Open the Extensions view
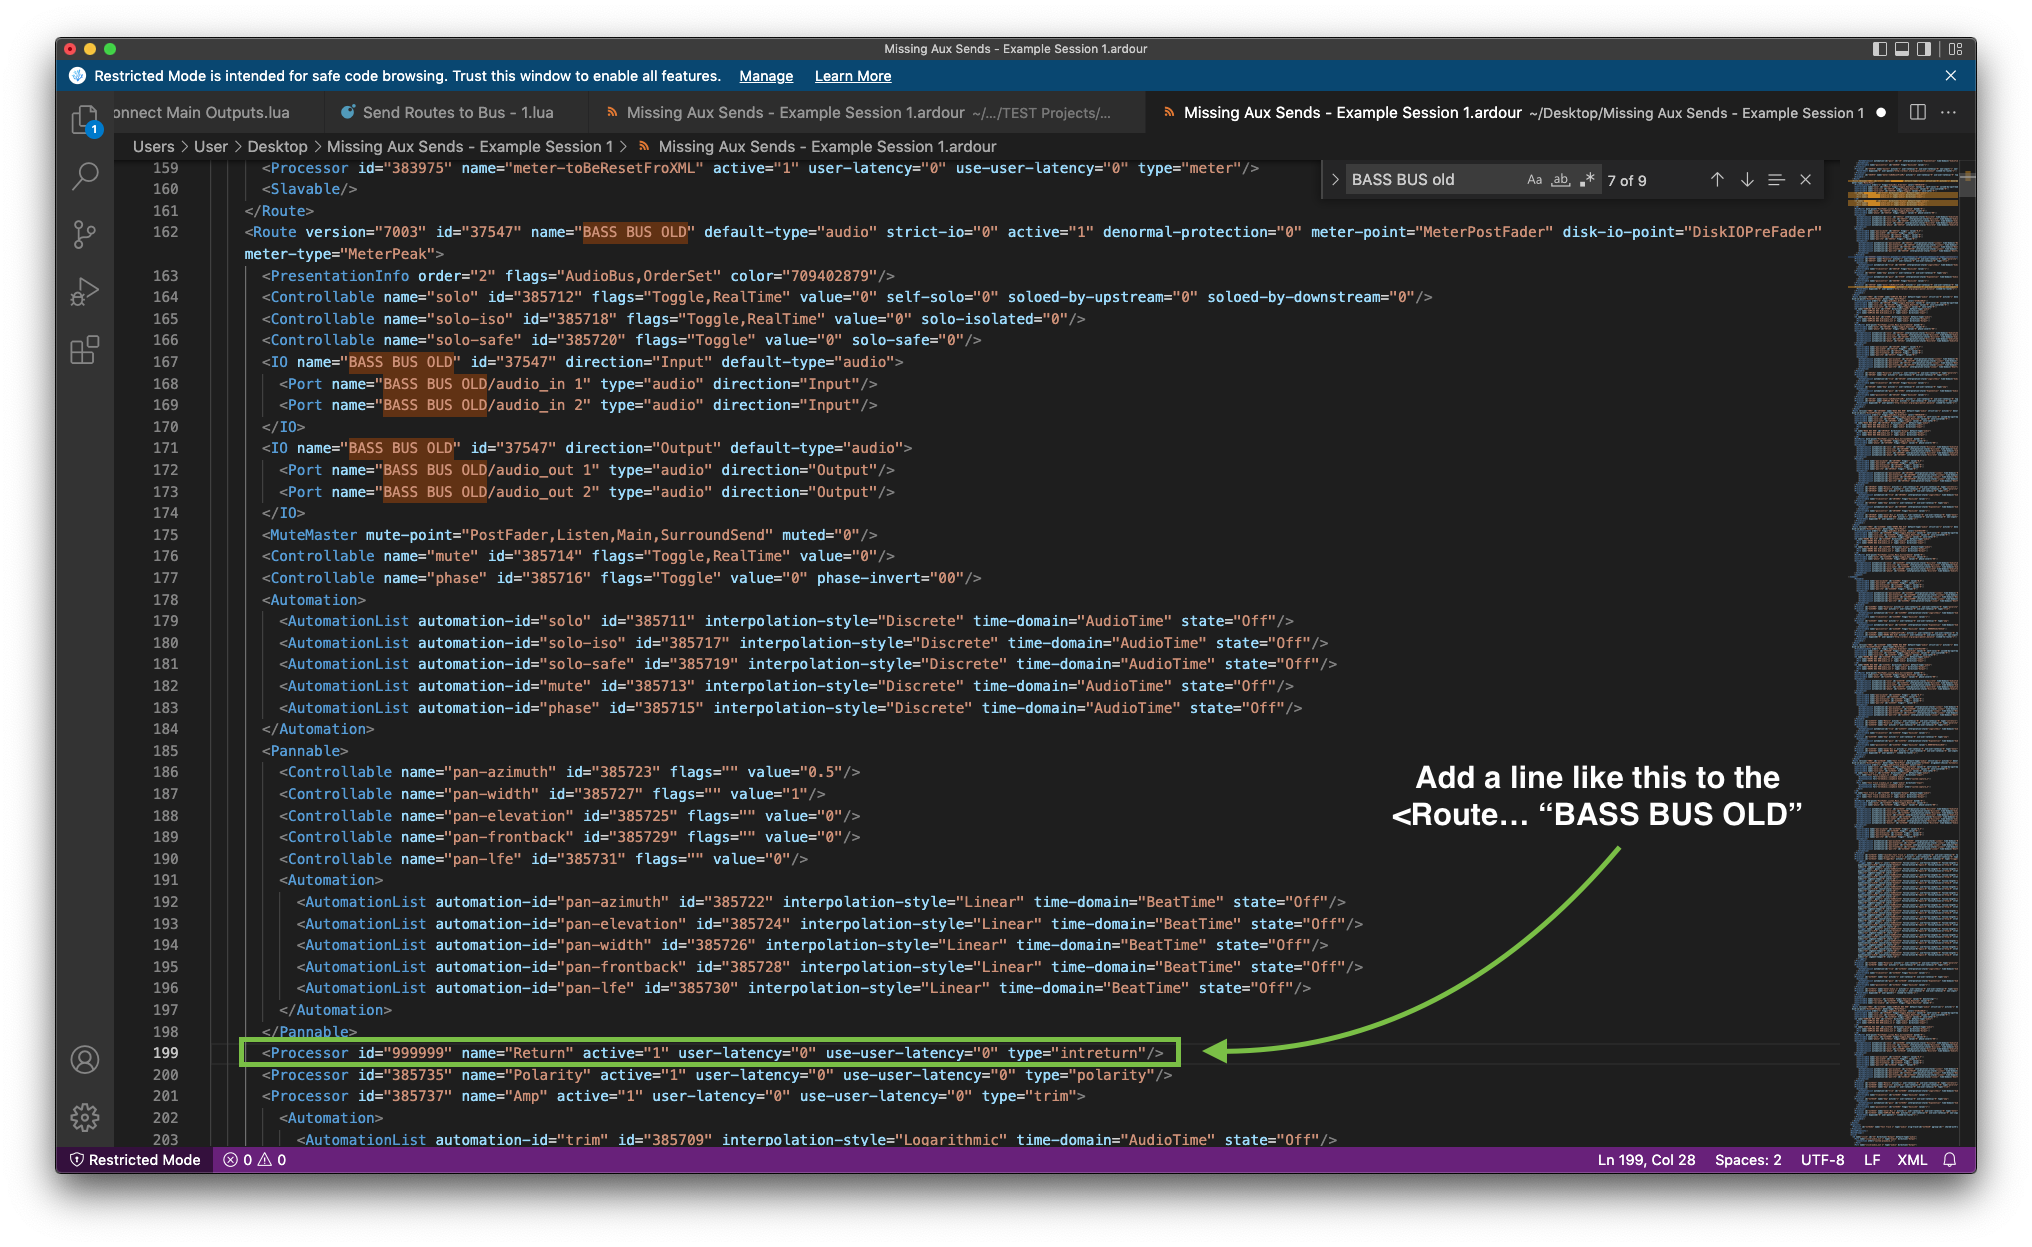 (x=85, y=350)
